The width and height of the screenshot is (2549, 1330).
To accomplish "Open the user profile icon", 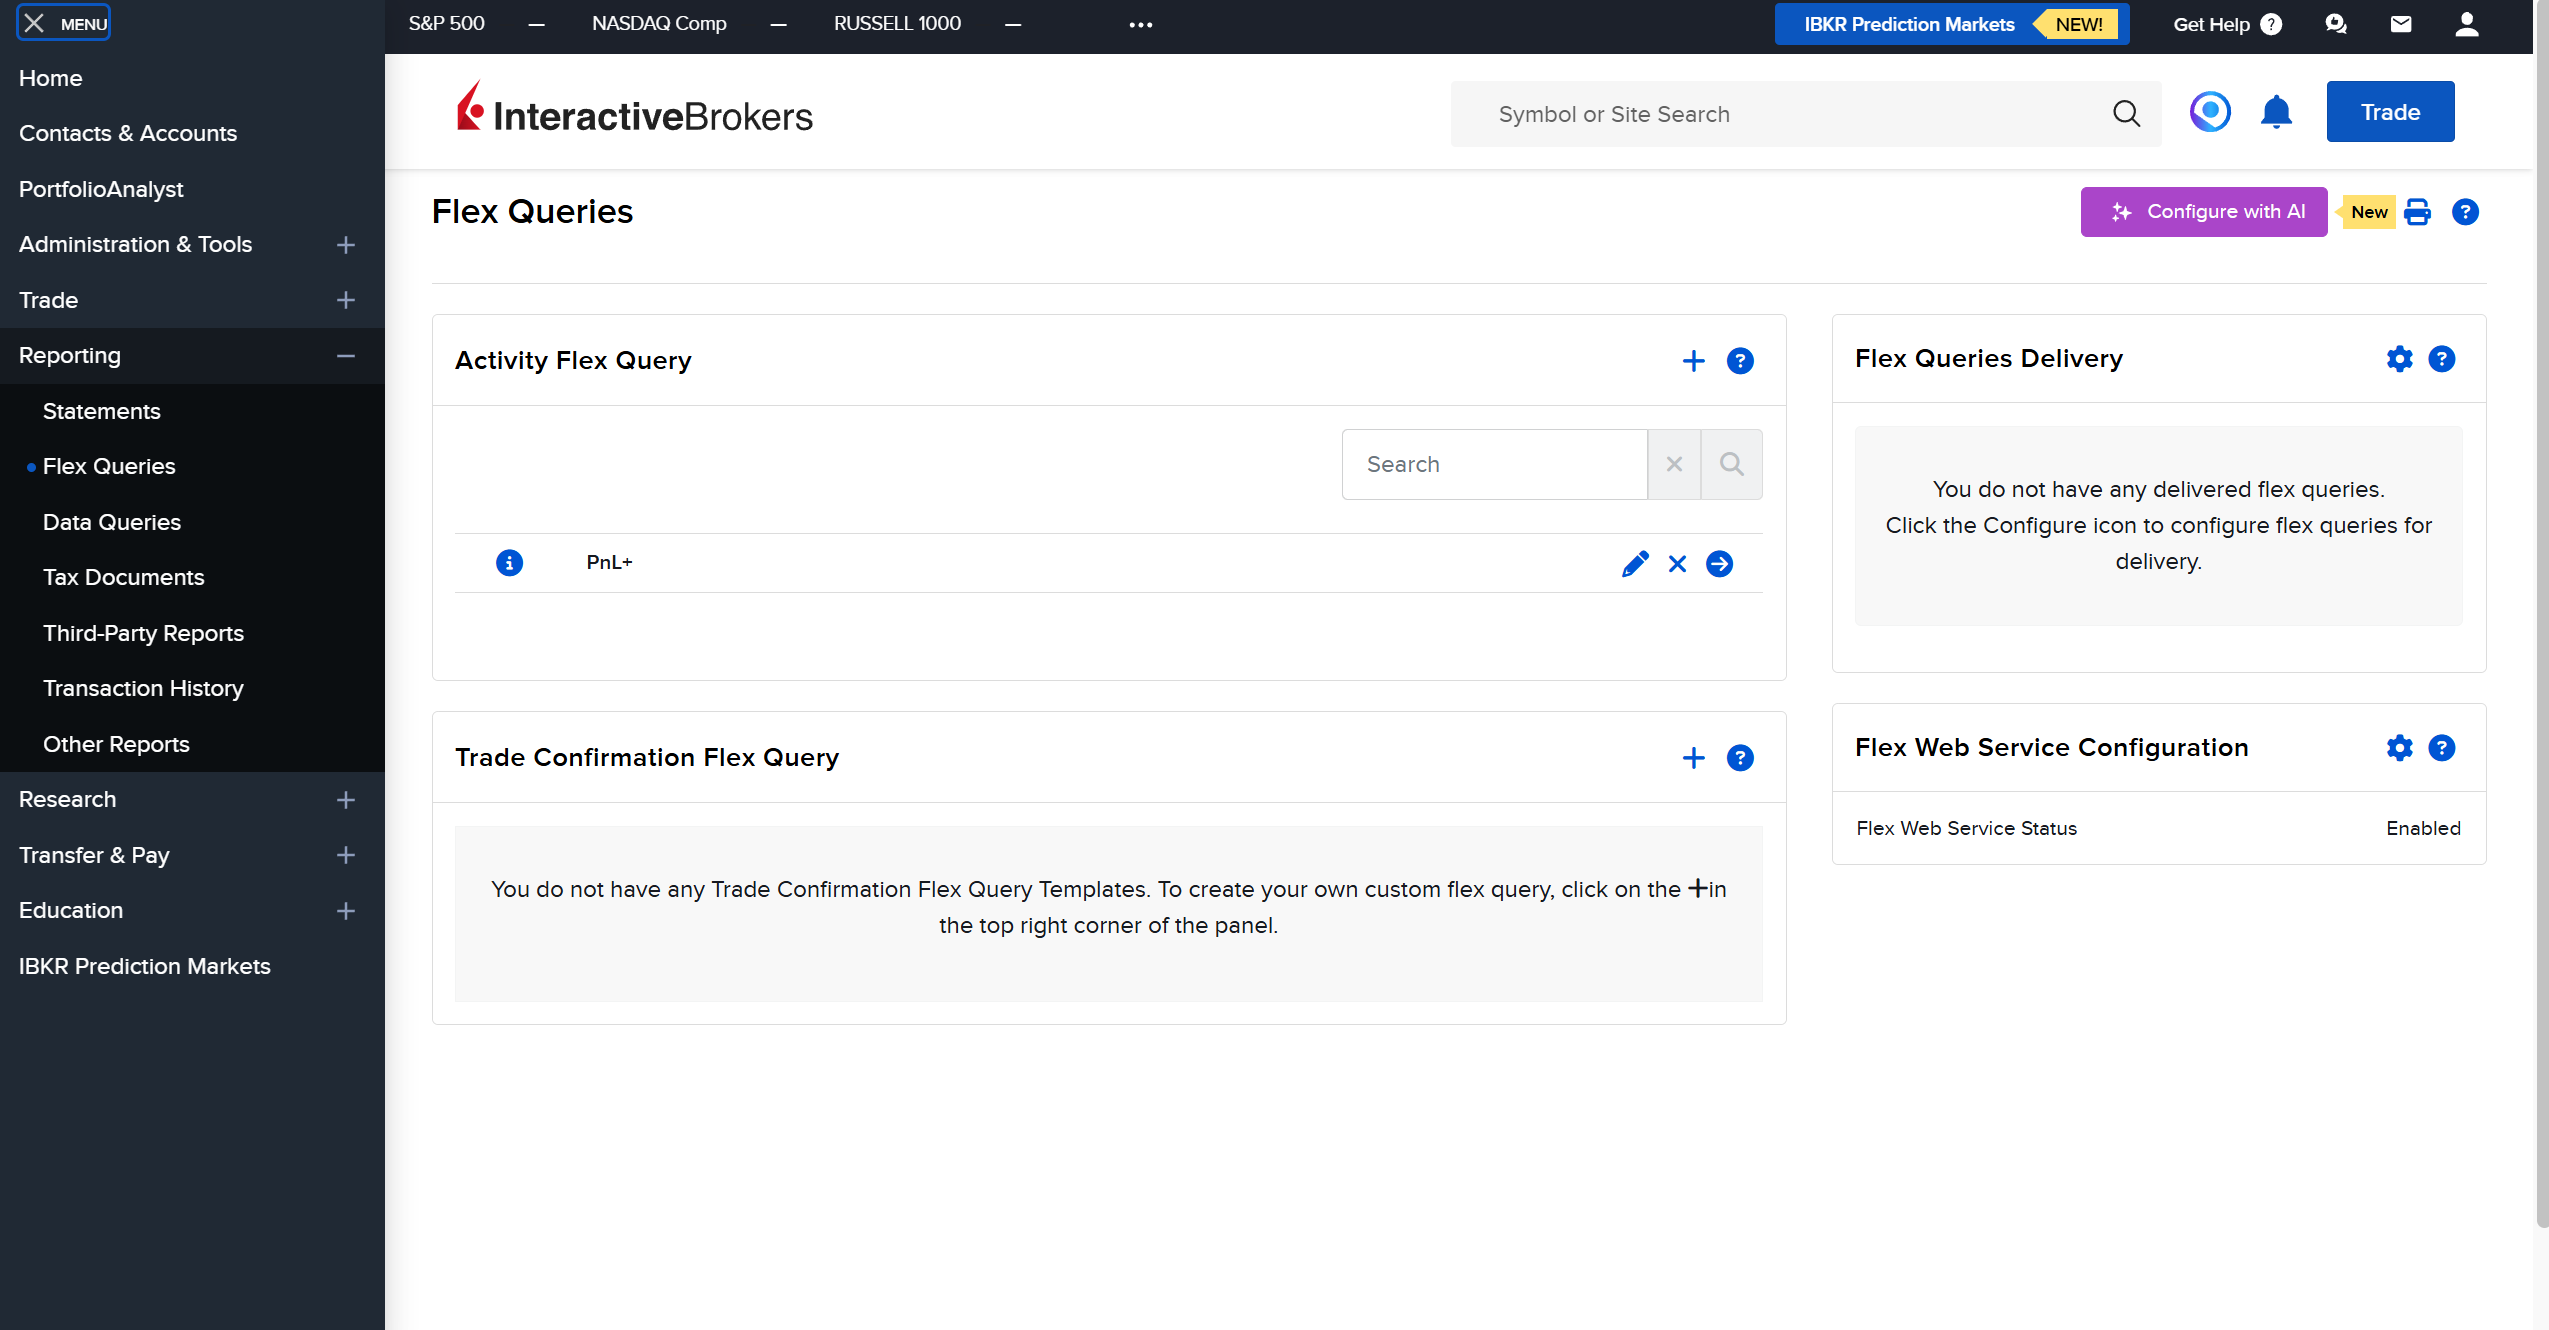I will tap(2467, 24).
